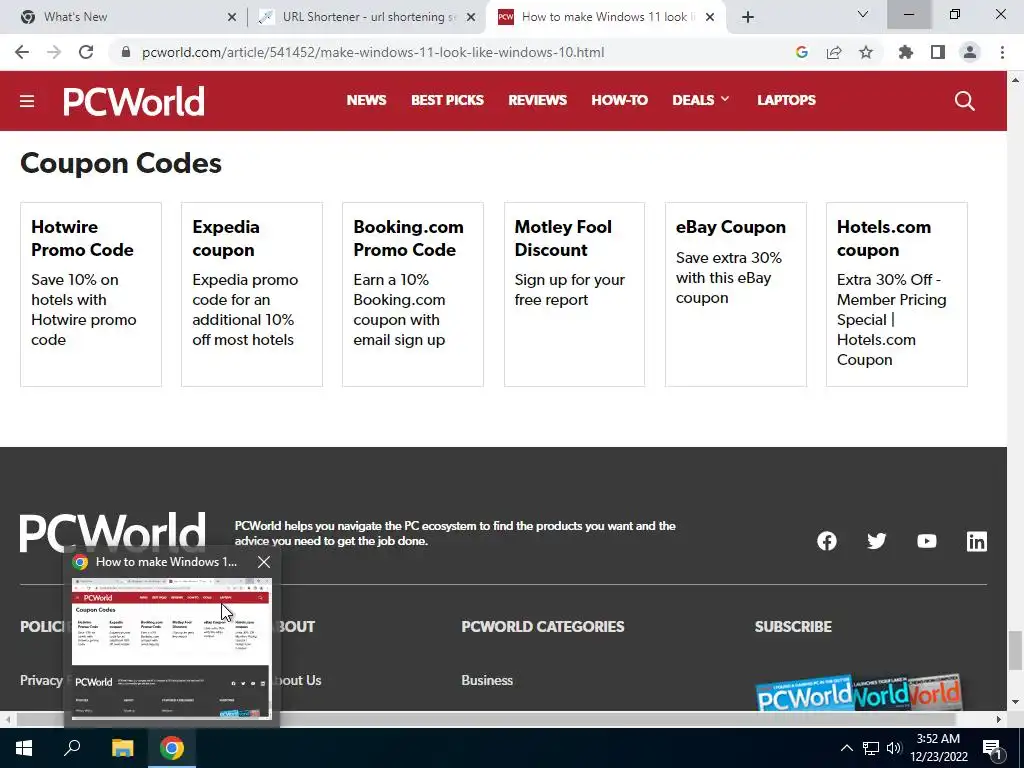This screenshot has height=768, width=1024.
Task: Close the What's New tab
Action: click(x=232, y=18)
